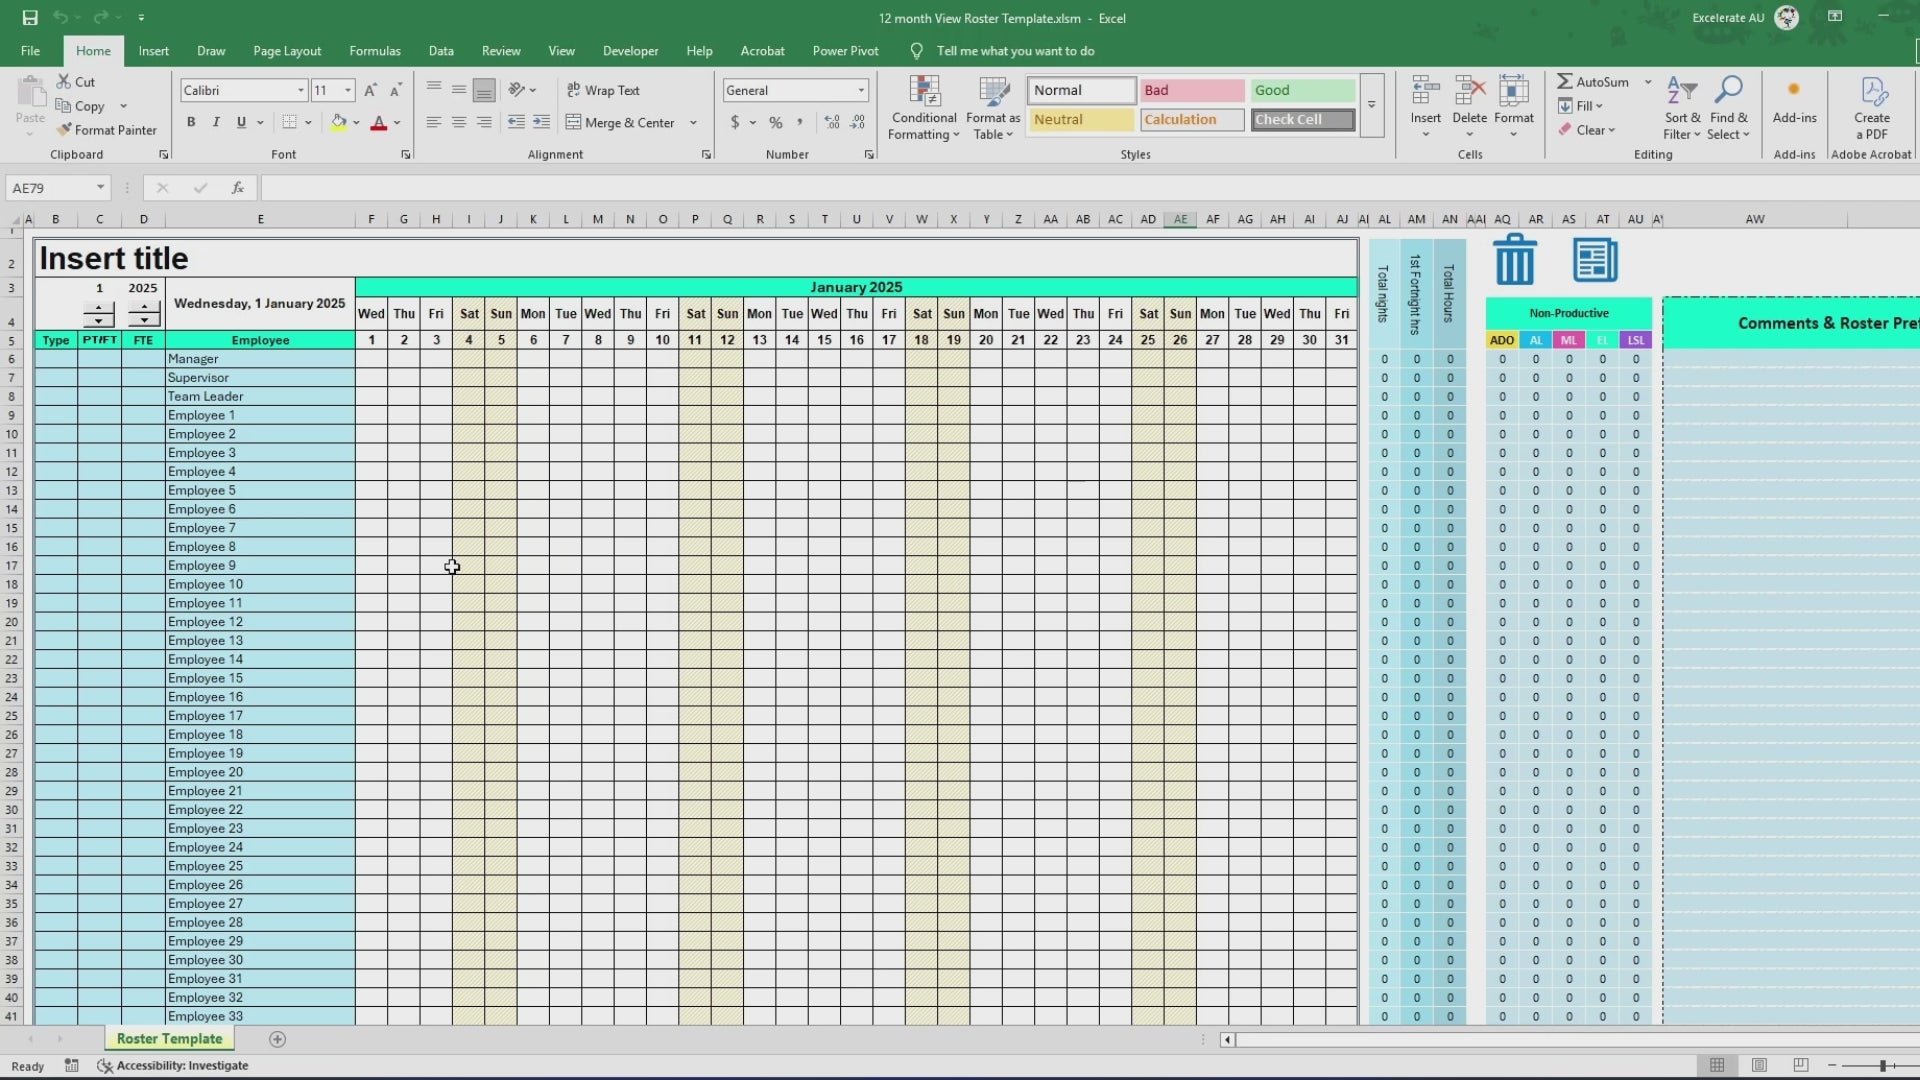Image resolution: width=1920 pixels, height=1080 pixels.
Task: Switch to the Formulas tab
Action: pos(374,51)
